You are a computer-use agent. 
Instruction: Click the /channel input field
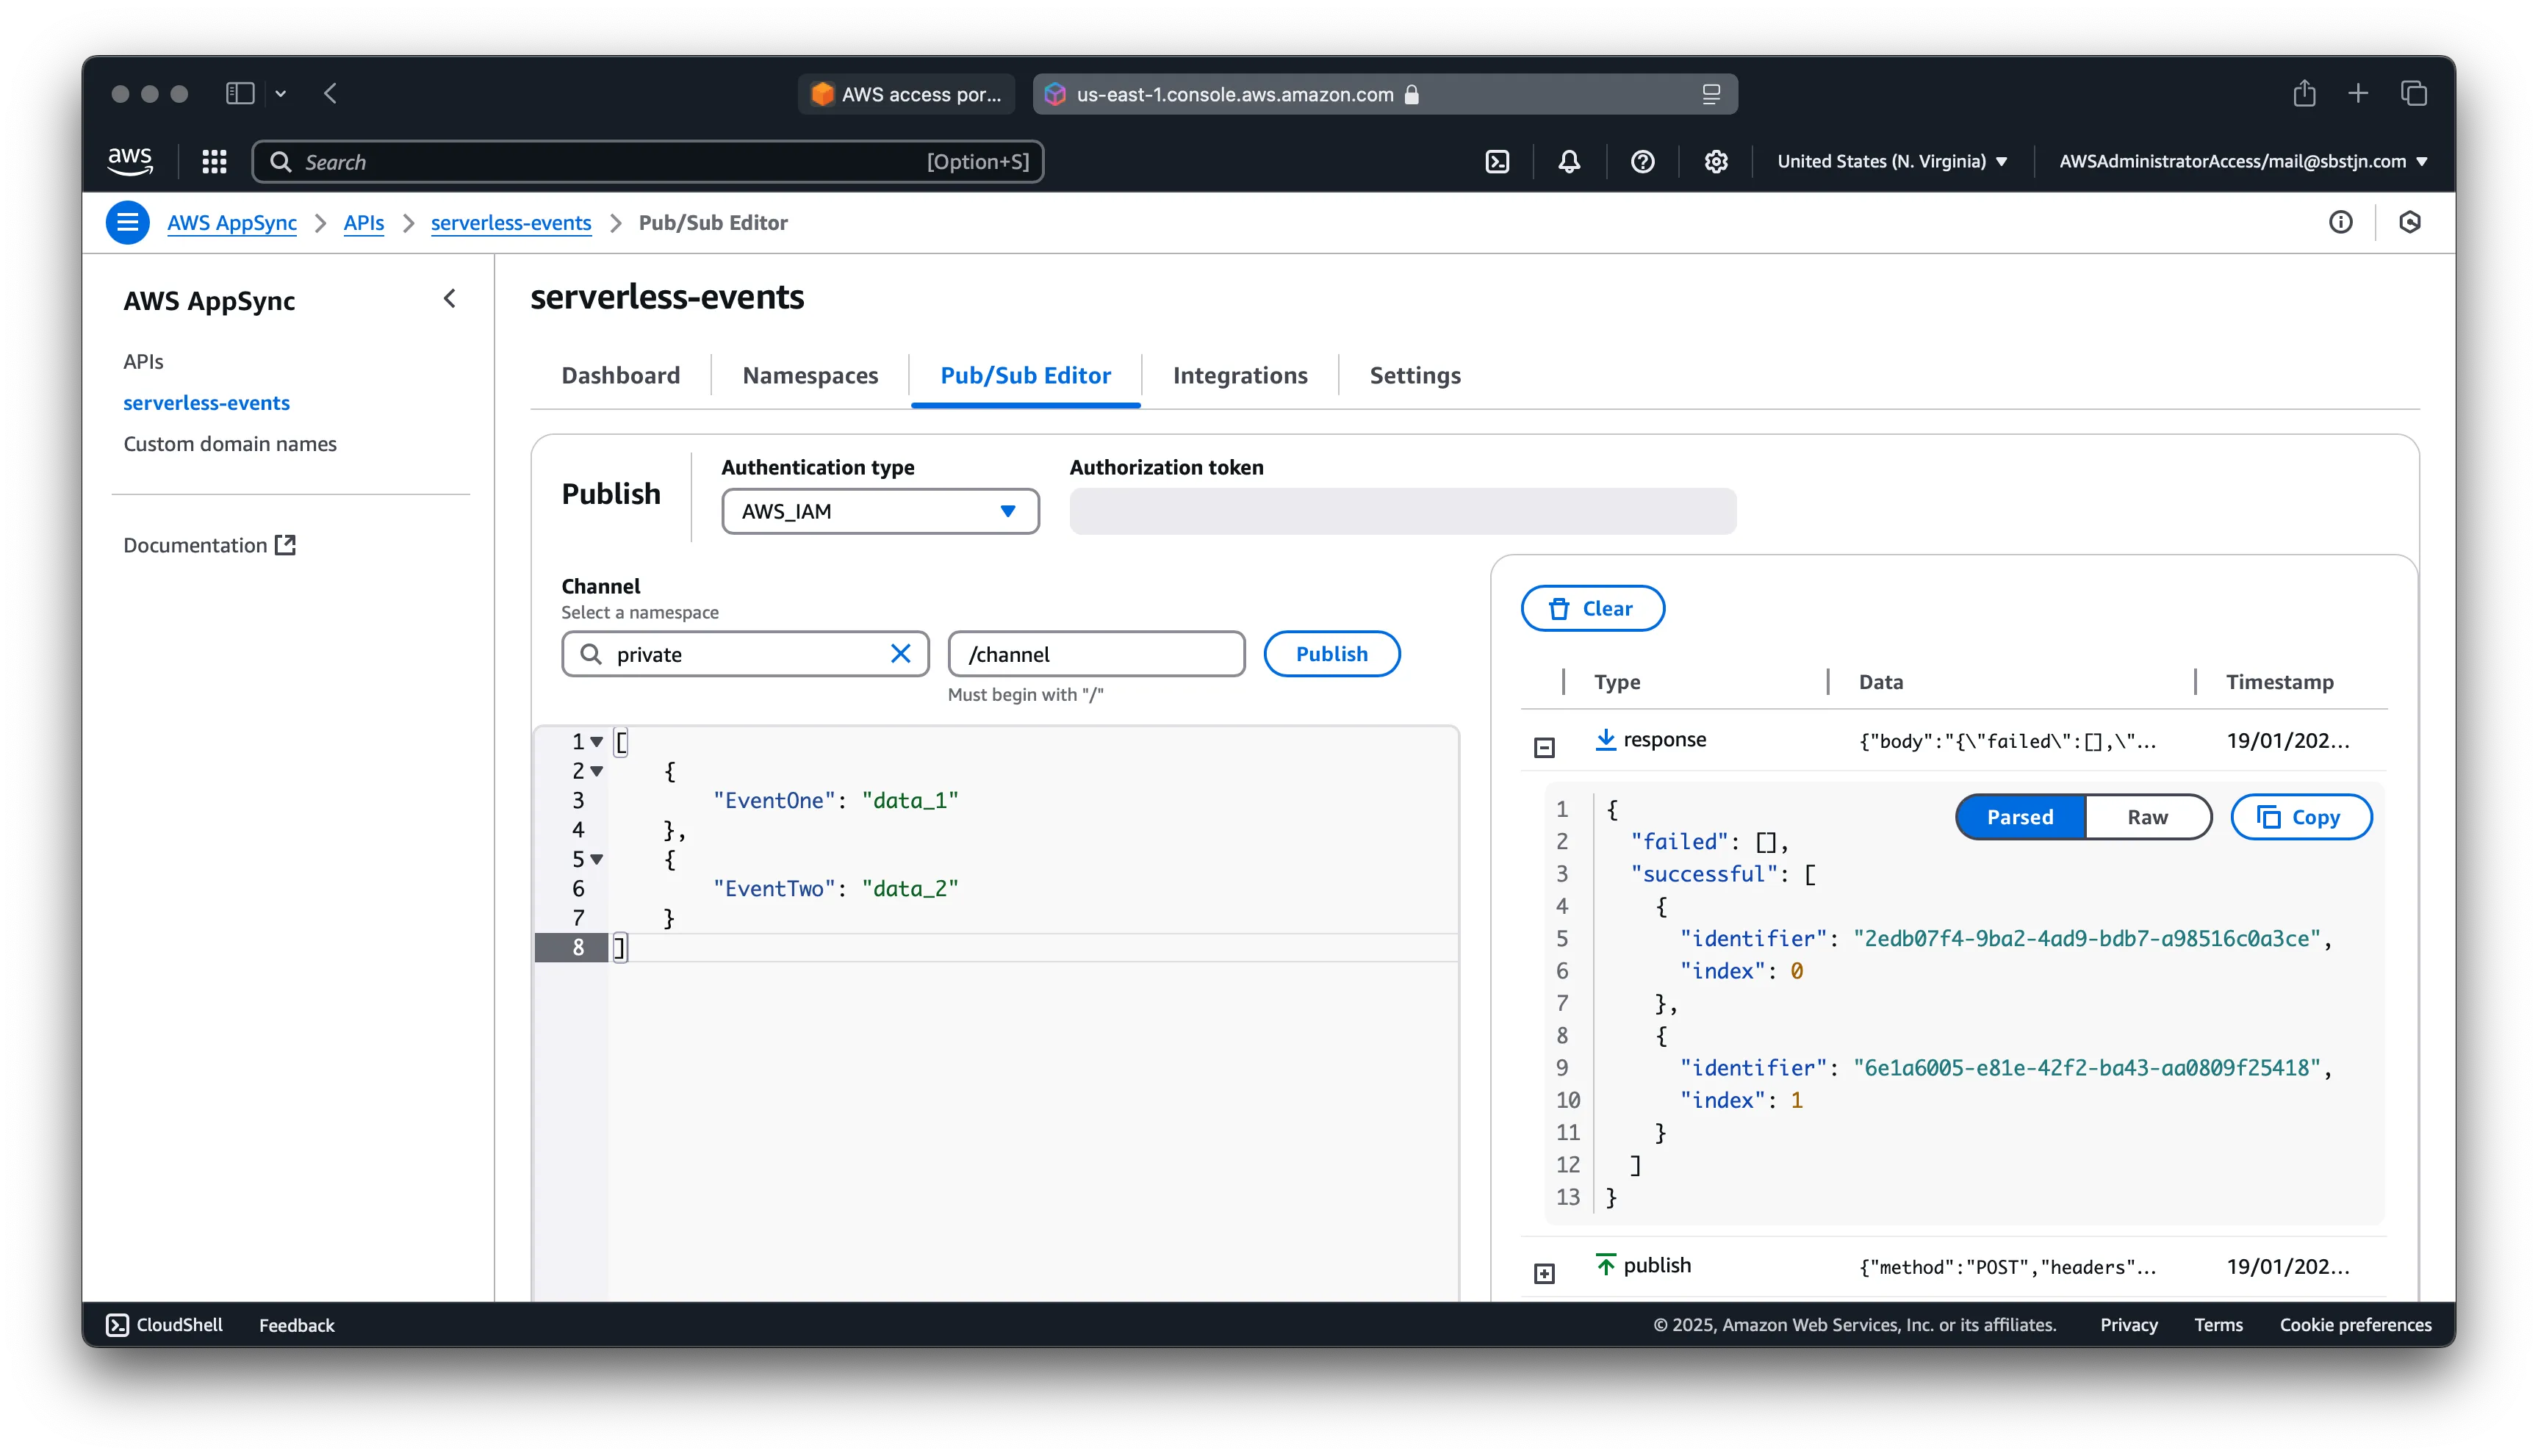click(x=1096, y=653)
